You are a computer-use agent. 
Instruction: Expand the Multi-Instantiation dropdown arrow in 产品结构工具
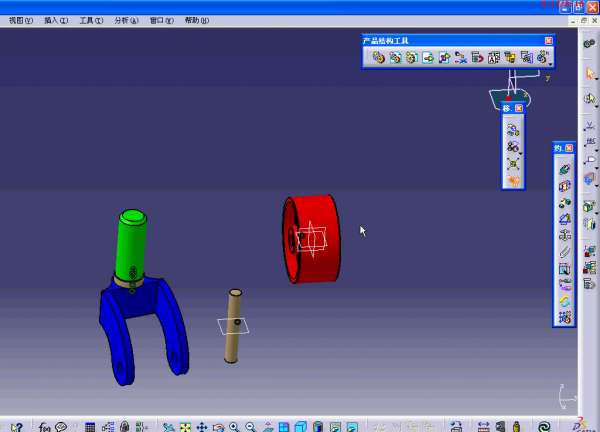550,64
